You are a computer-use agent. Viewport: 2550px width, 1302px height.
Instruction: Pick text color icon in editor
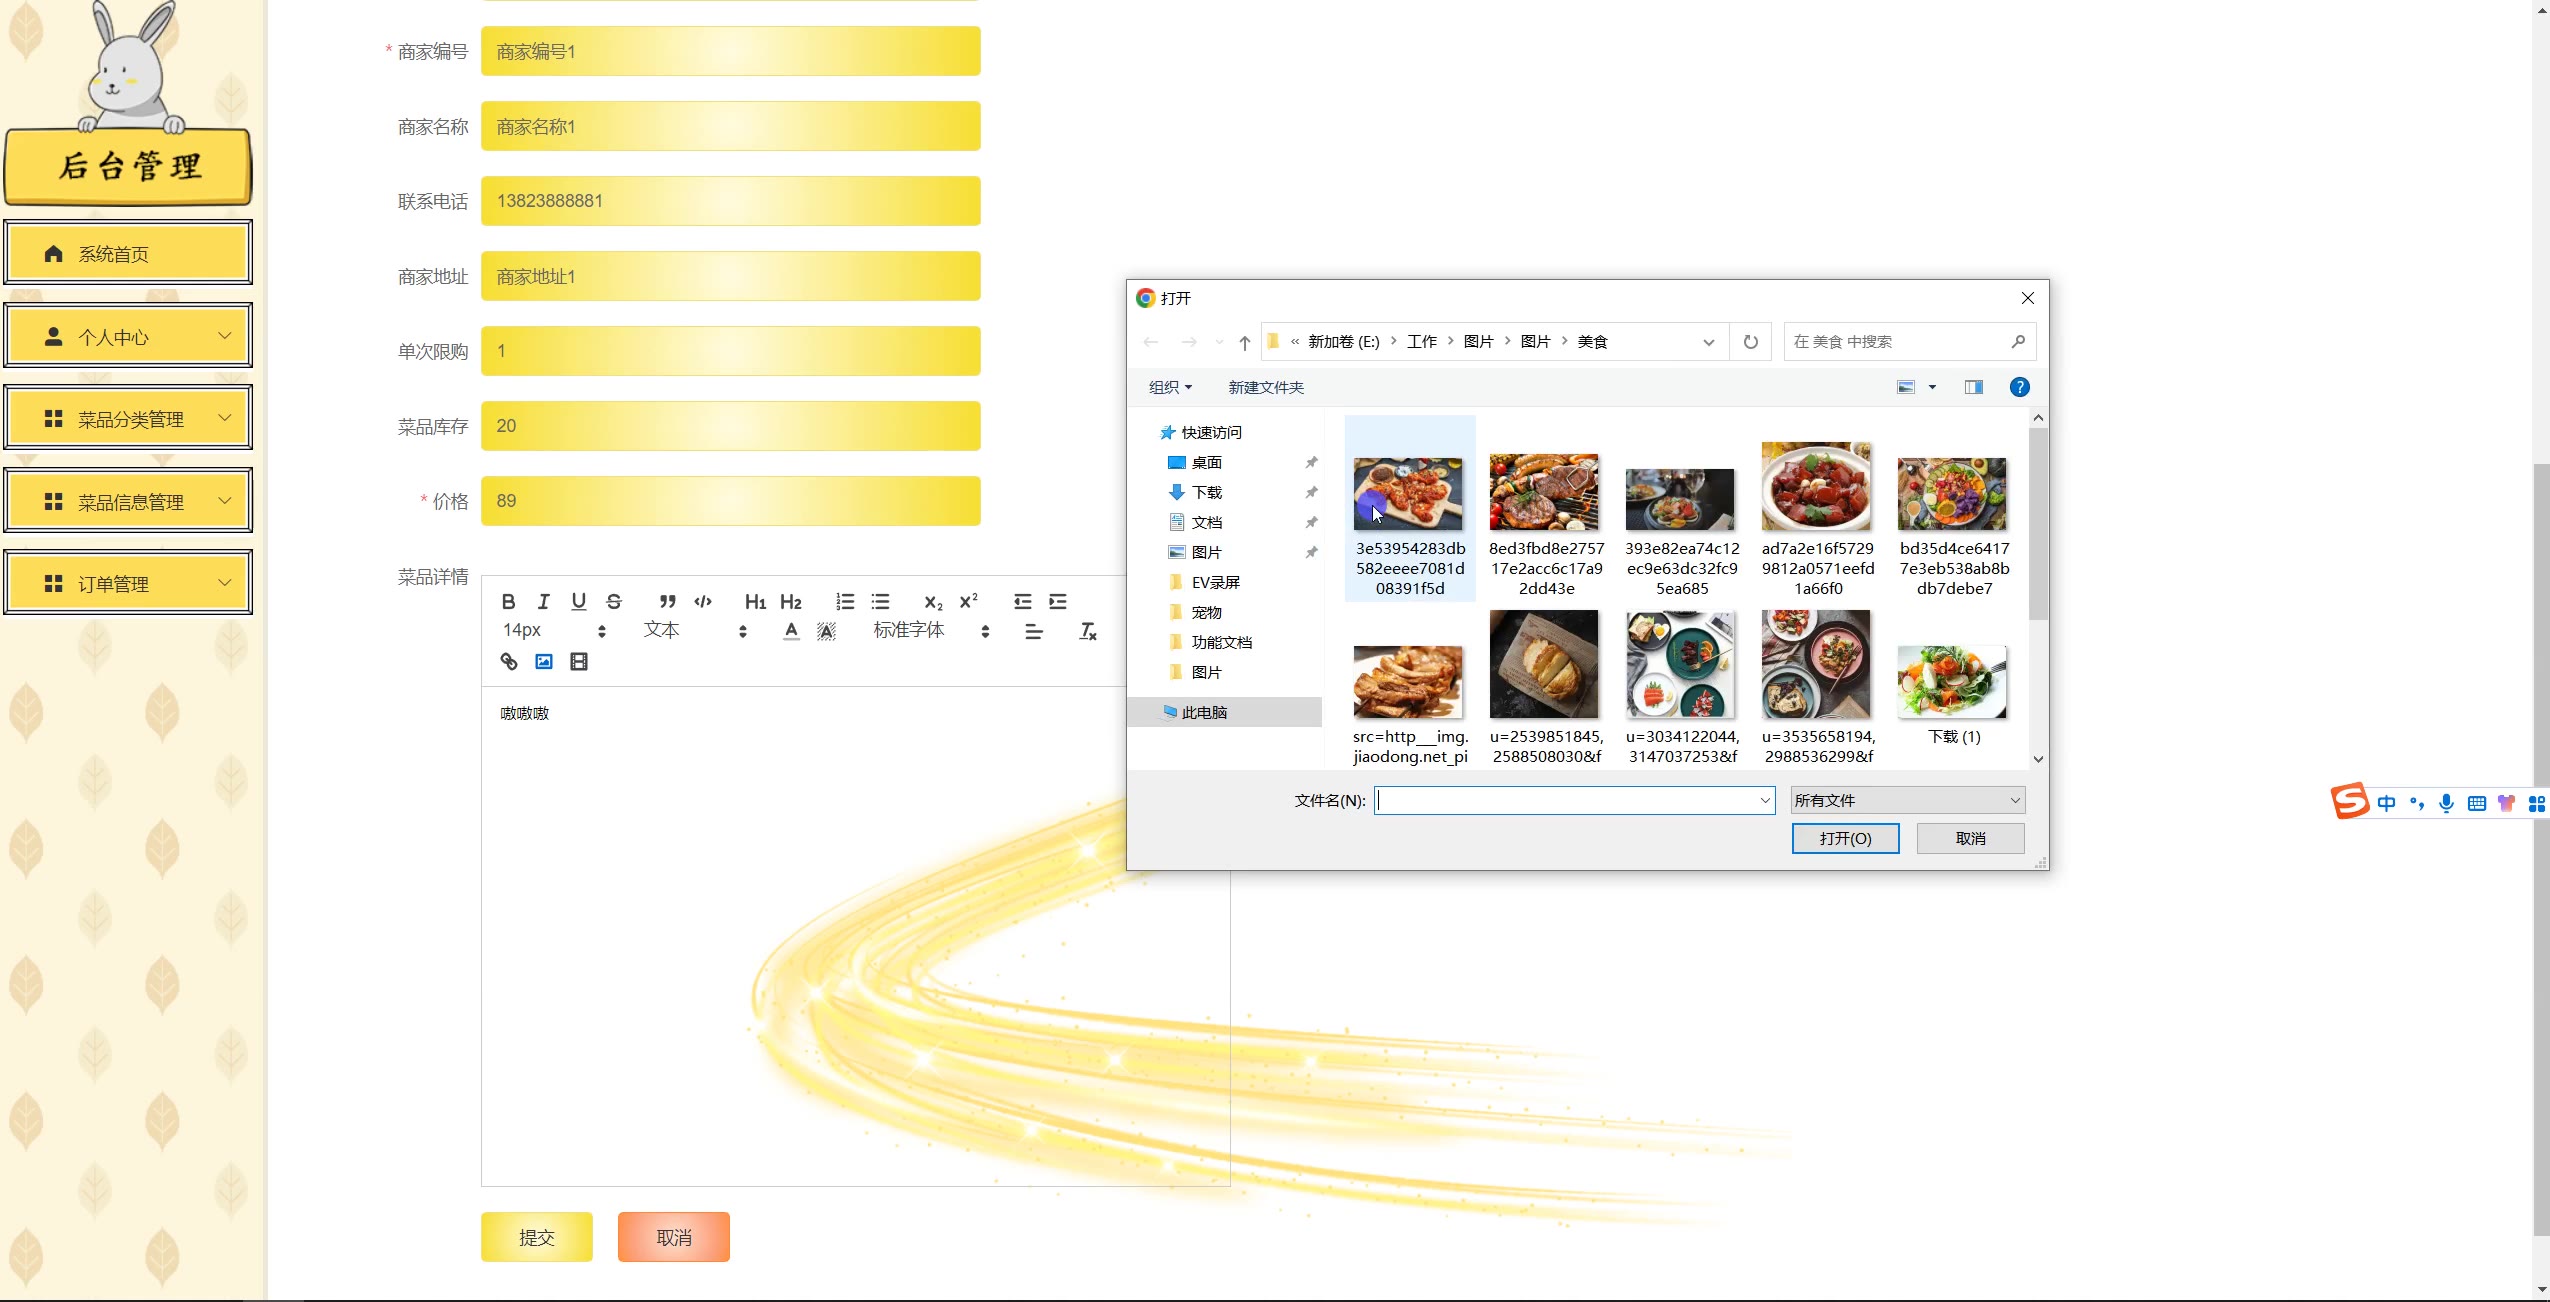tap(791, 631)
